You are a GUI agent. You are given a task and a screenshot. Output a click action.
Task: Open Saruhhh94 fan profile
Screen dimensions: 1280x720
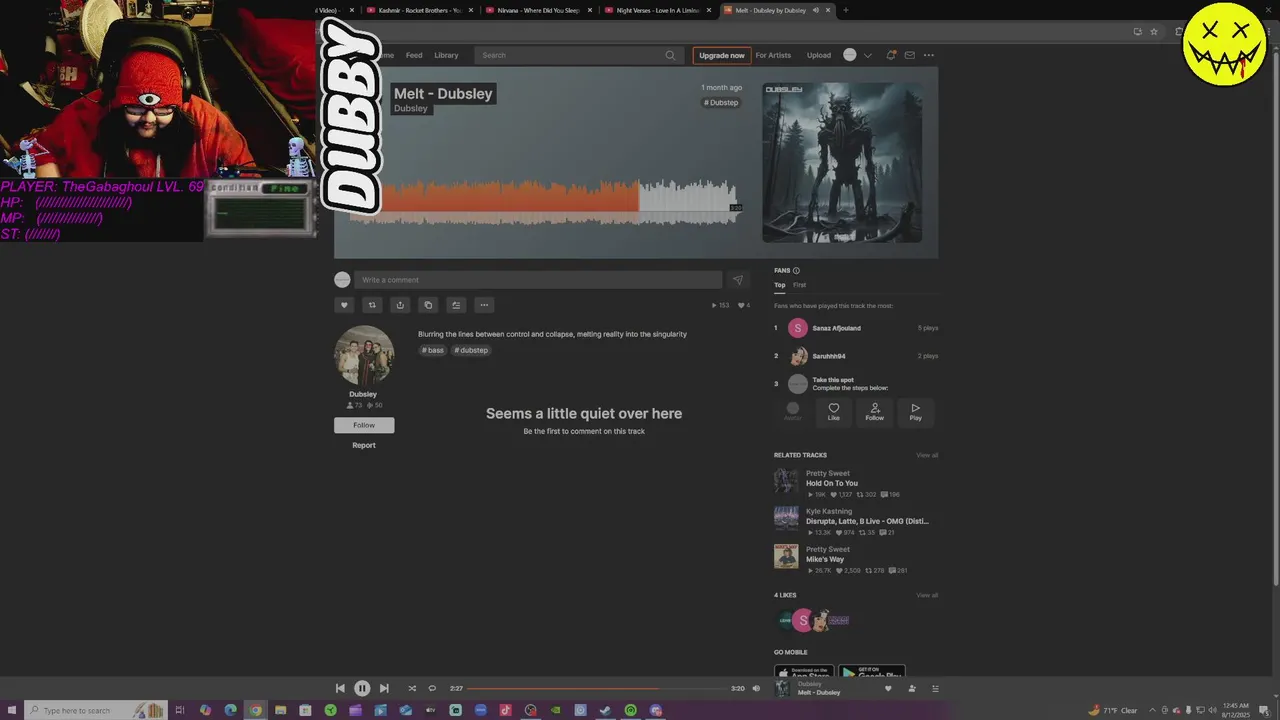[829, 356]
